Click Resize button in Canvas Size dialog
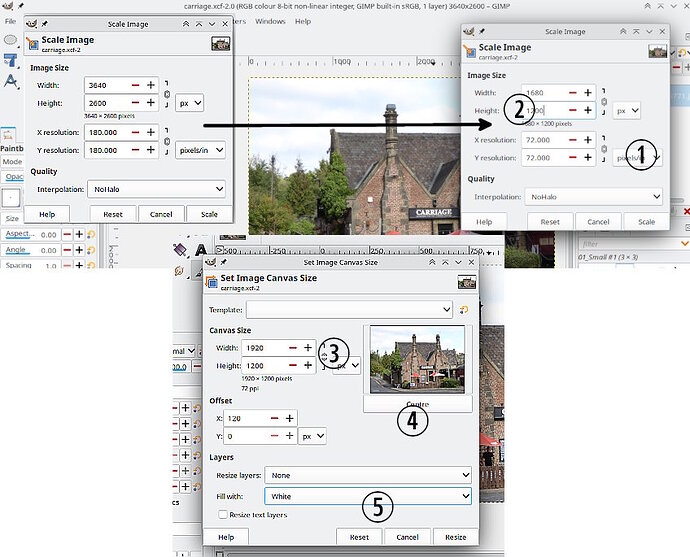690x557 pixels. pyautogui.click(x=455, y=537)
